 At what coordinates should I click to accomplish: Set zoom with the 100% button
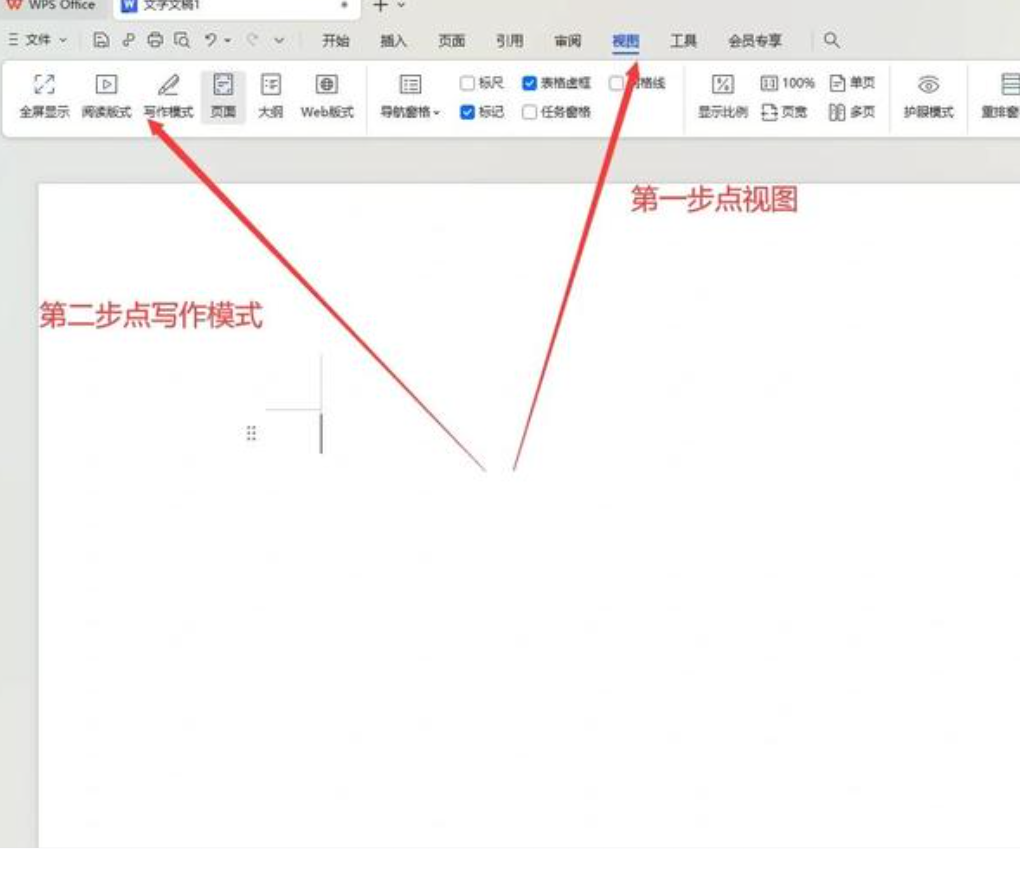pos(788,83)
